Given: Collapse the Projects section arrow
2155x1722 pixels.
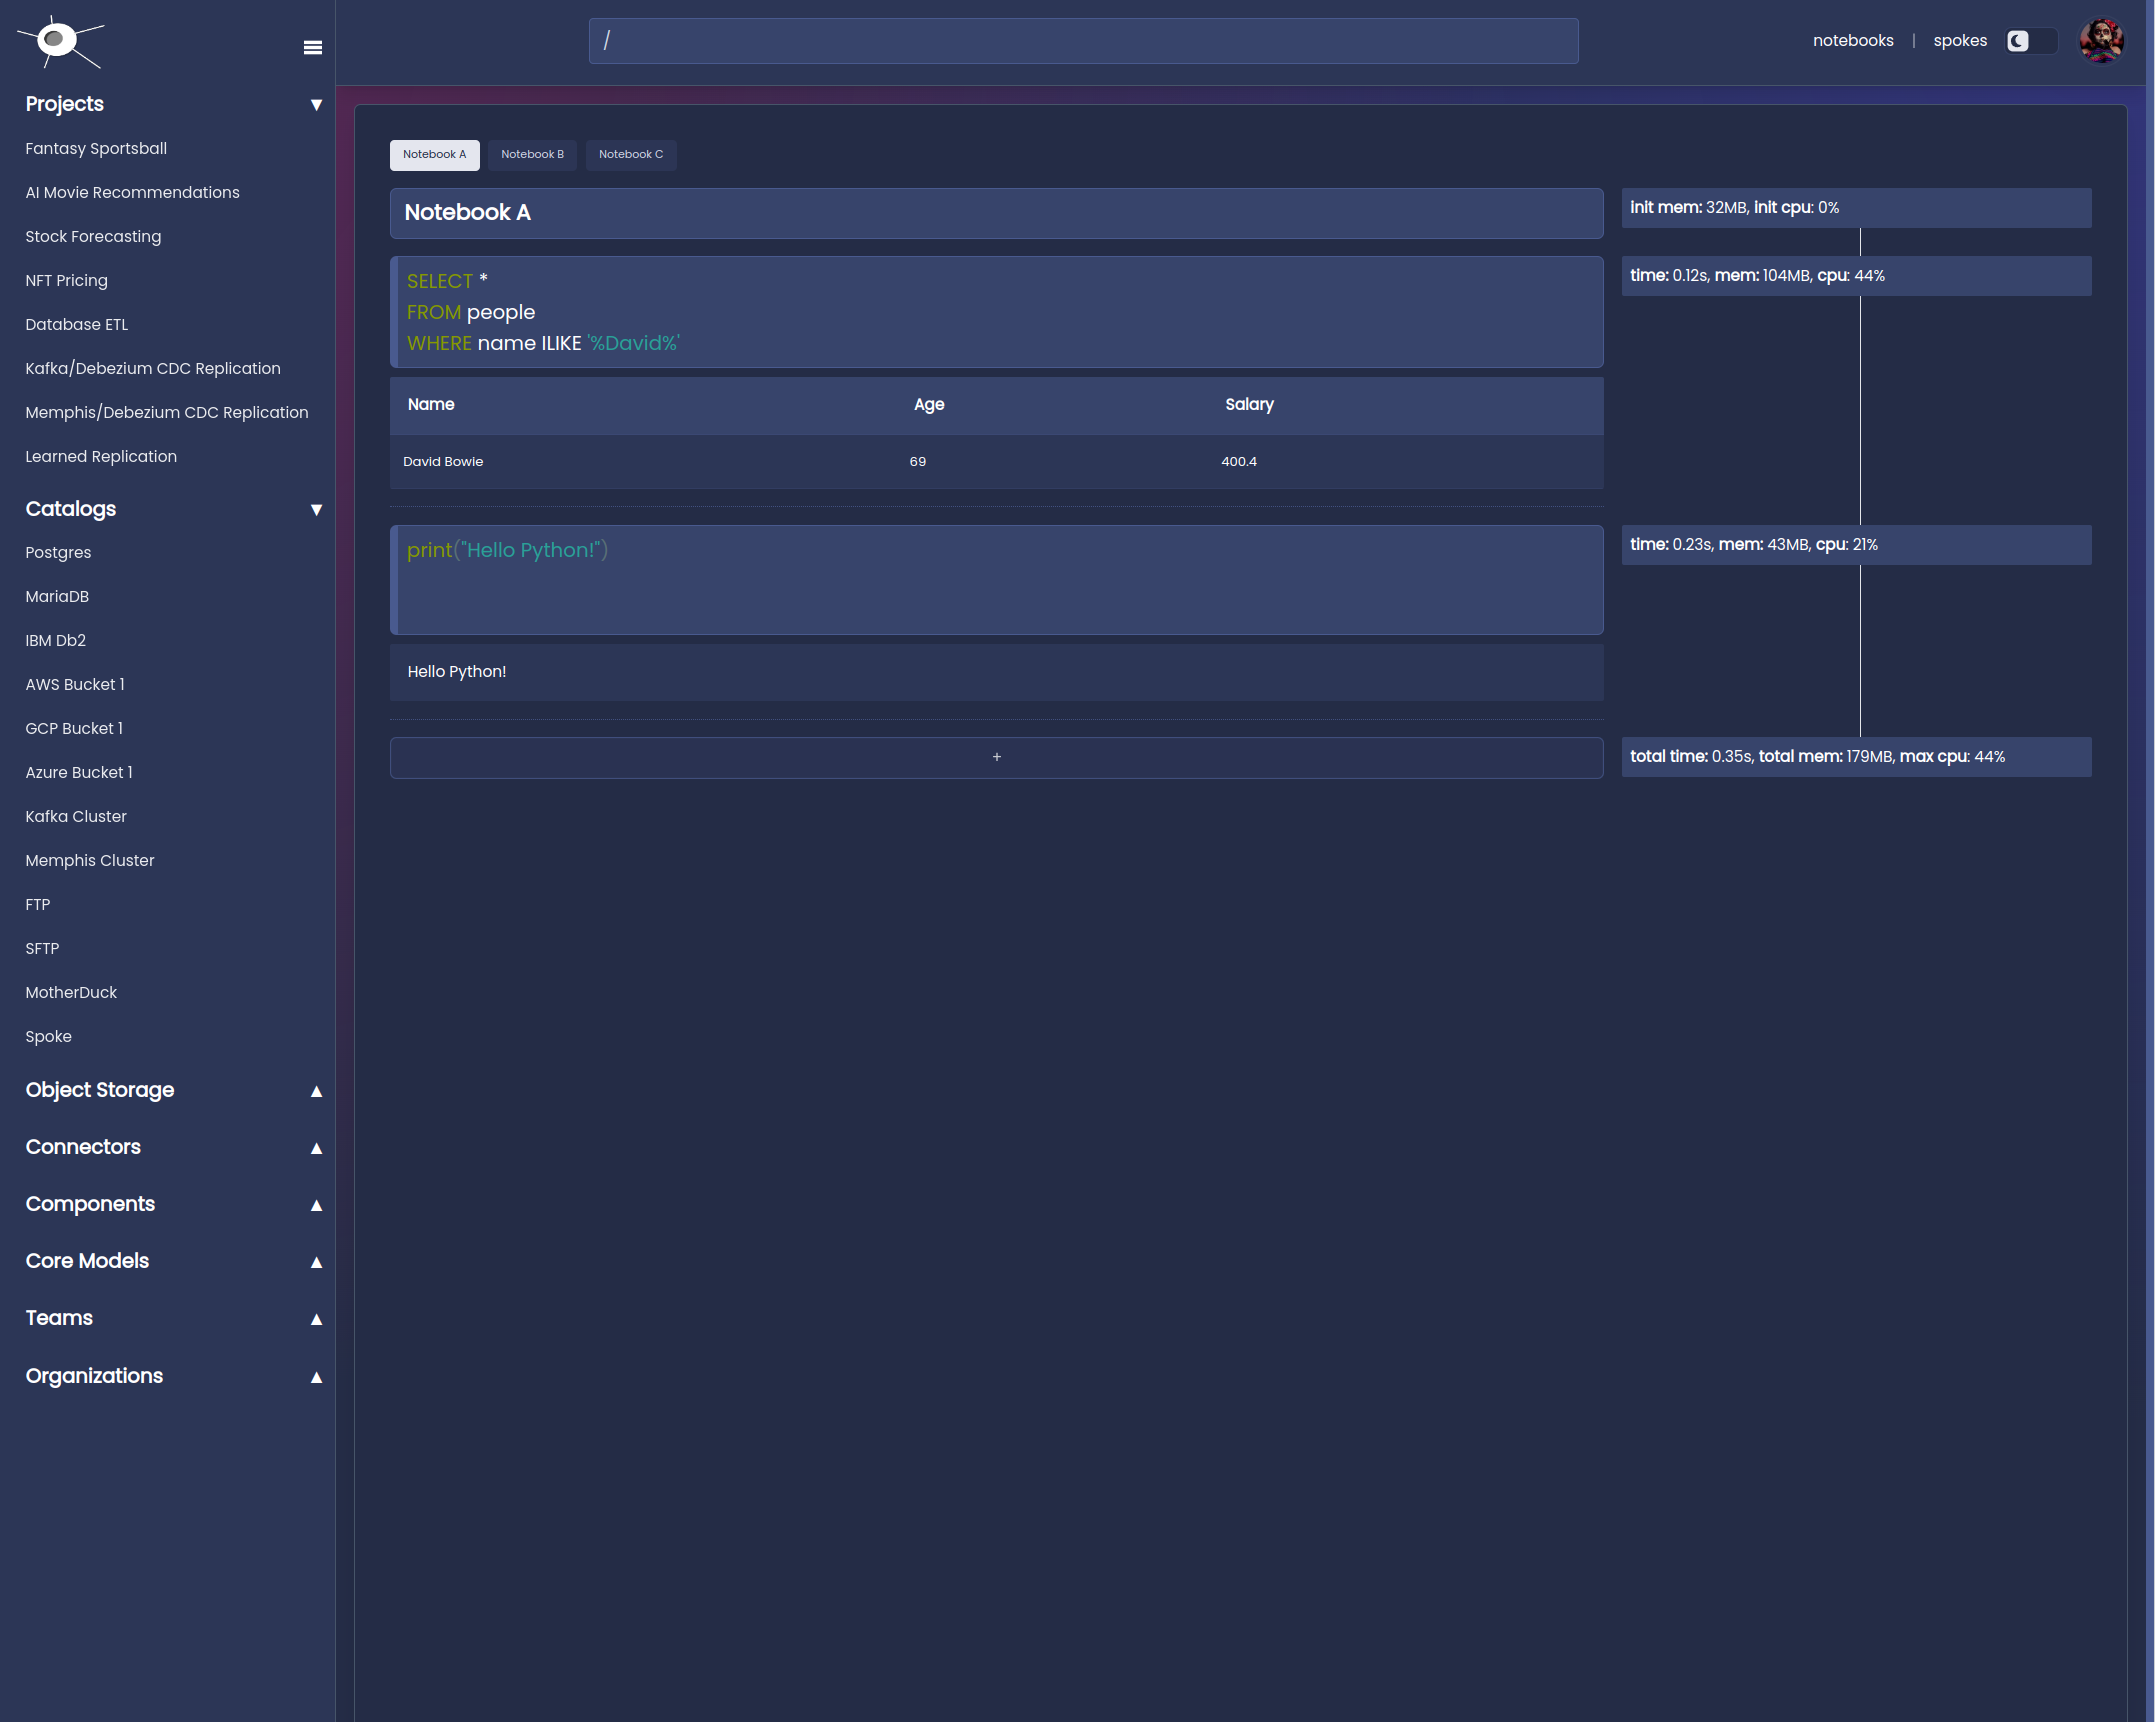Looking at the screenshot, I should coord(316,105).
